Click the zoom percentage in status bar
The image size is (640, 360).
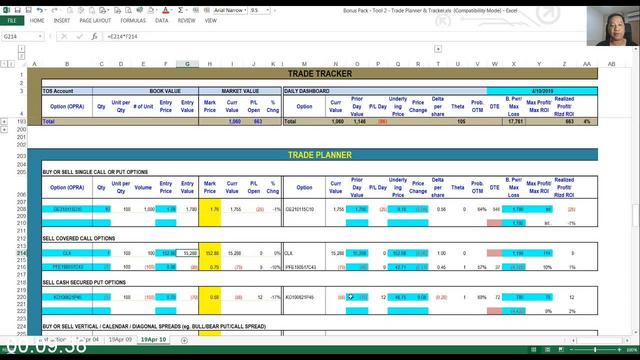631,350
